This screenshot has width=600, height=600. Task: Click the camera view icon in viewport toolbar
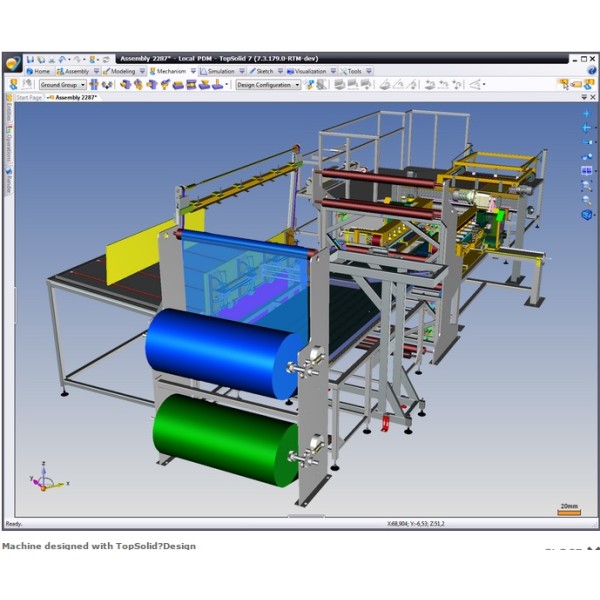tap(587, 142)
